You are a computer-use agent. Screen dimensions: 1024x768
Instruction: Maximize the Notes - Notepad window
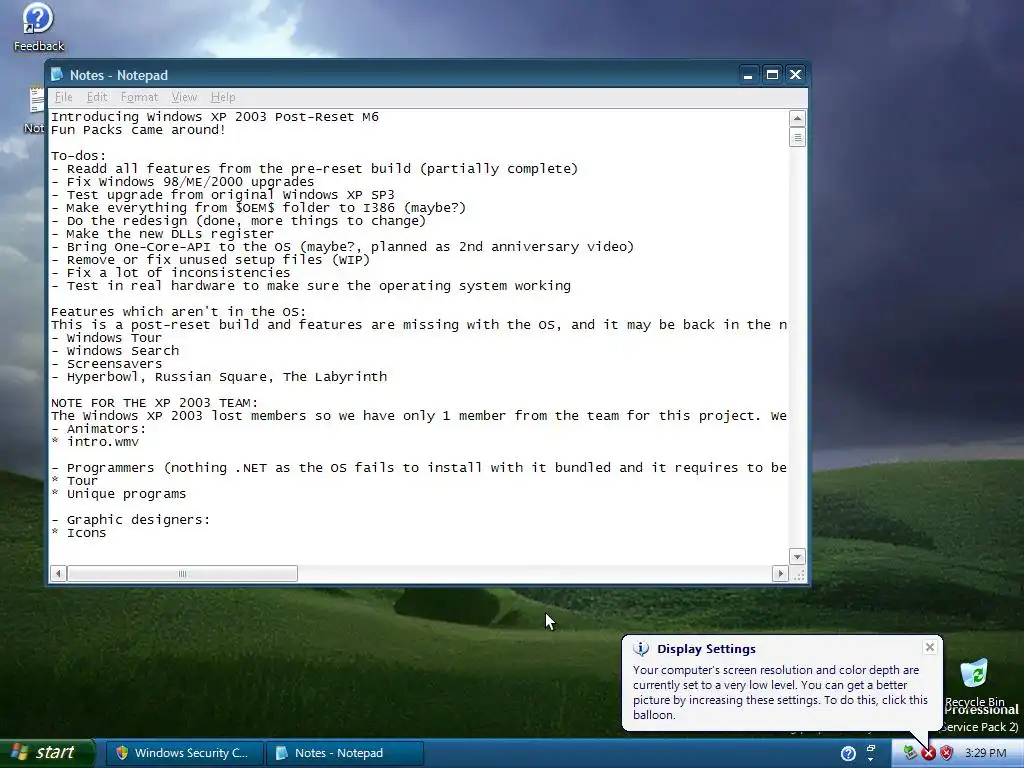pos(772,75)
